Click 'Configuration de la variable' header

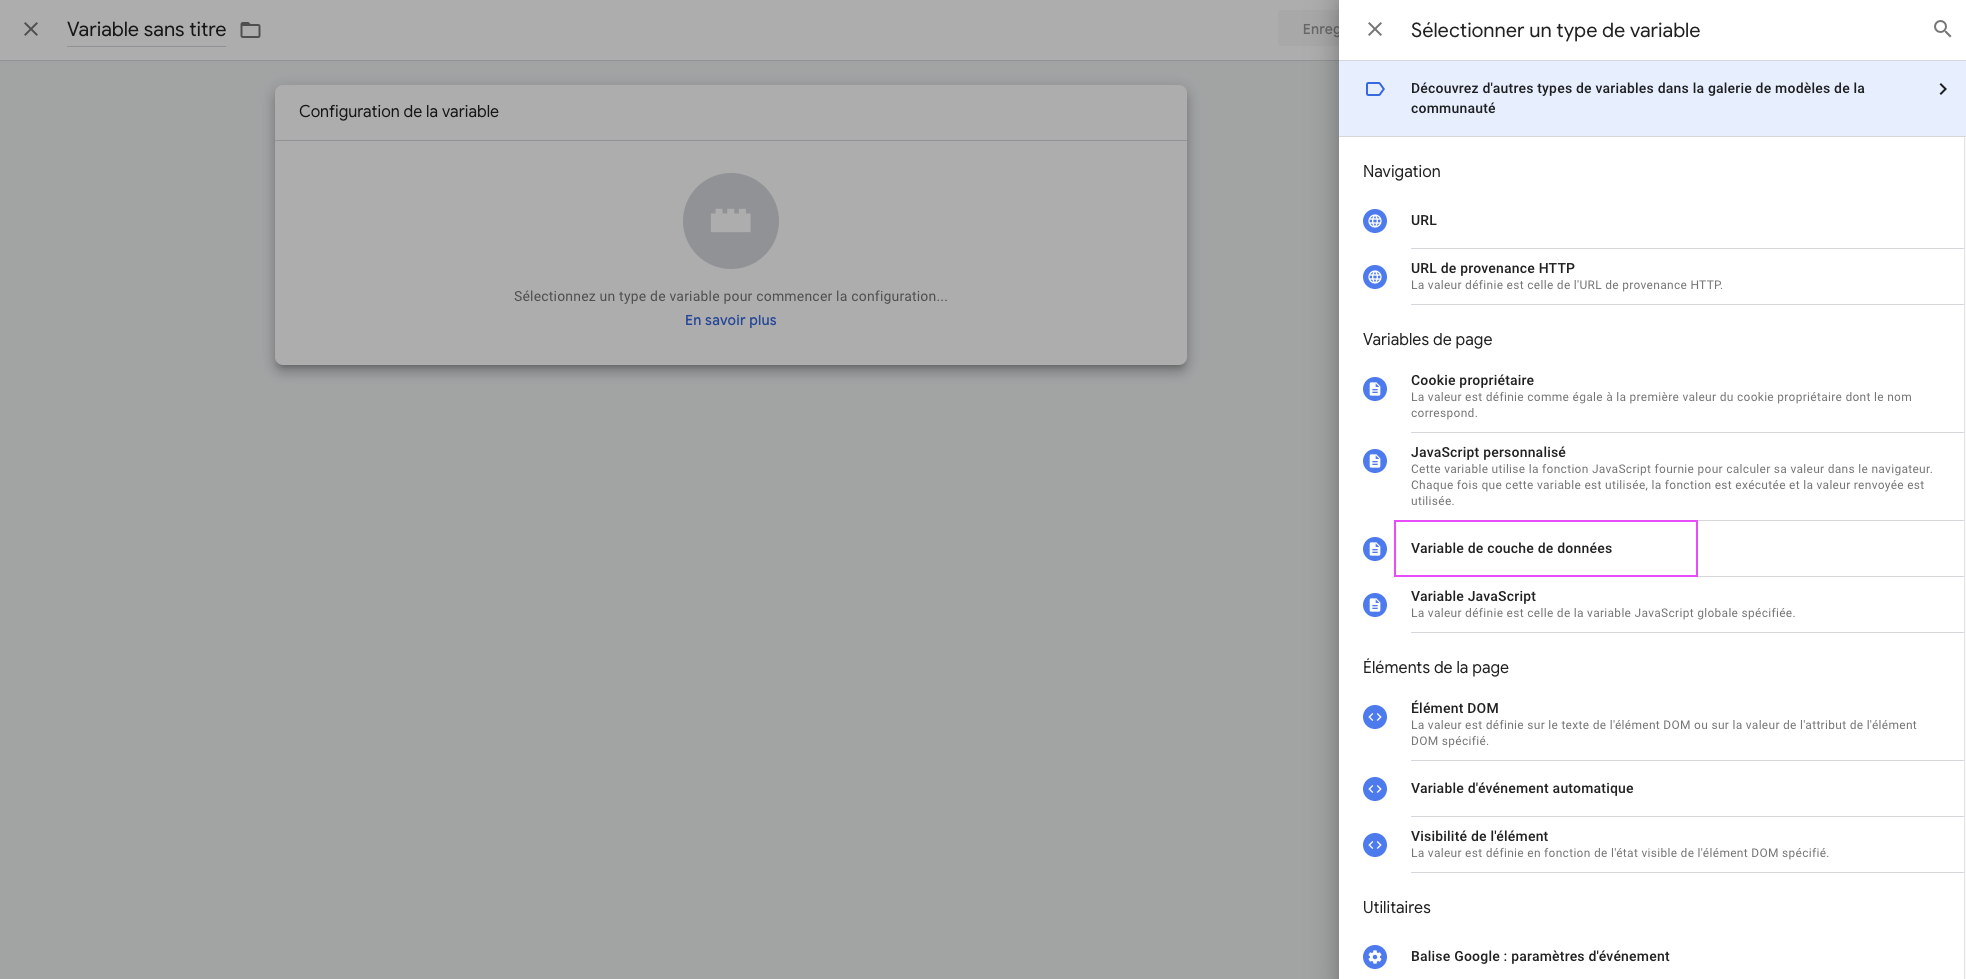pyautogui.click(x=399, y=111)
